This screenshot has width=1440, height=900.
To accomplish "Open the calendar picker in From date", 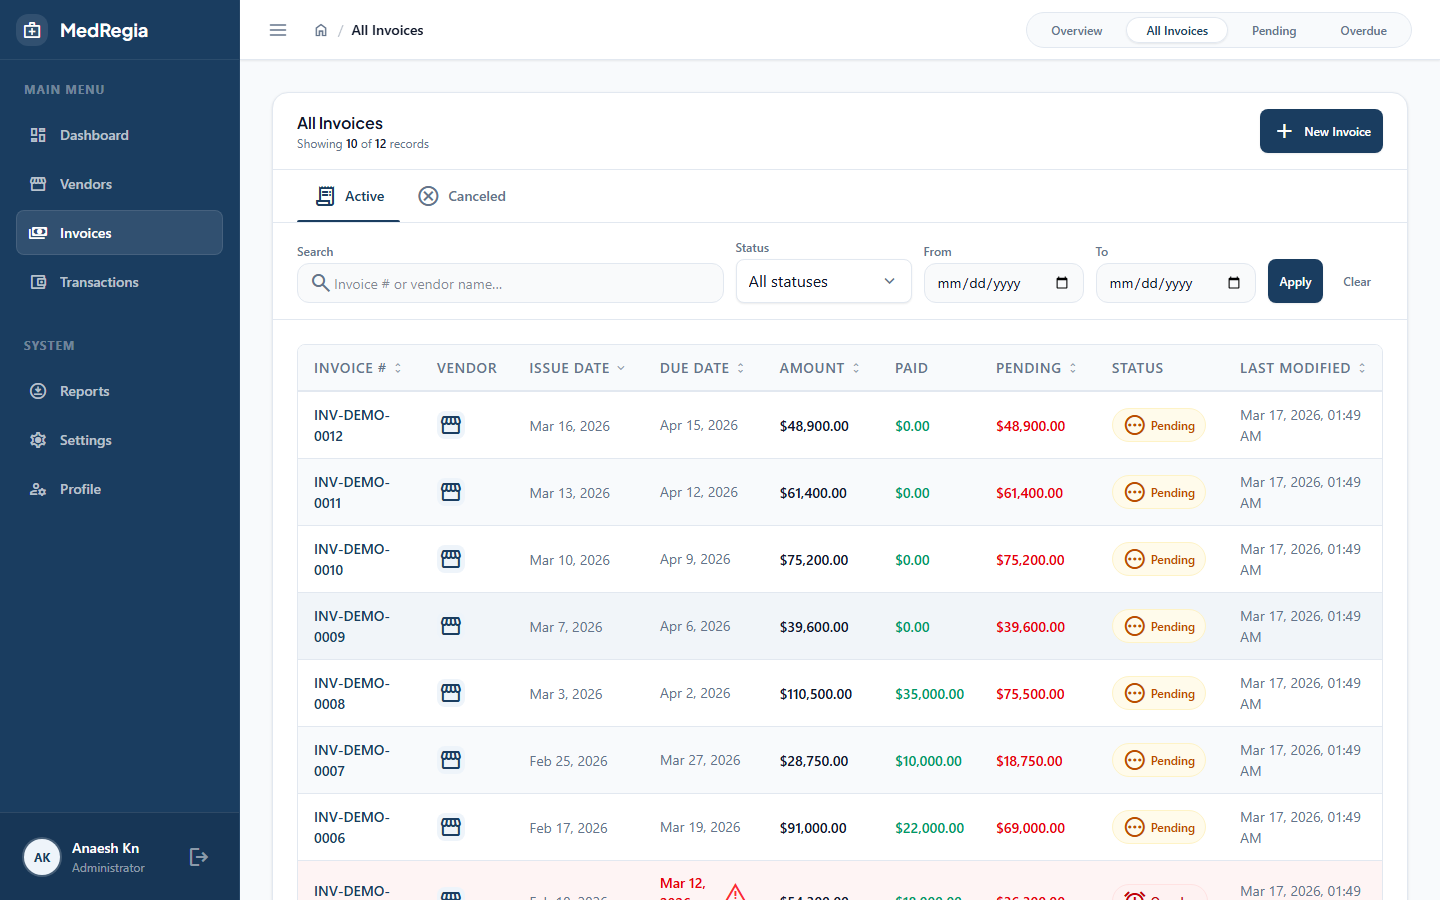I will pyautogui.click(x=1062, y=283).
